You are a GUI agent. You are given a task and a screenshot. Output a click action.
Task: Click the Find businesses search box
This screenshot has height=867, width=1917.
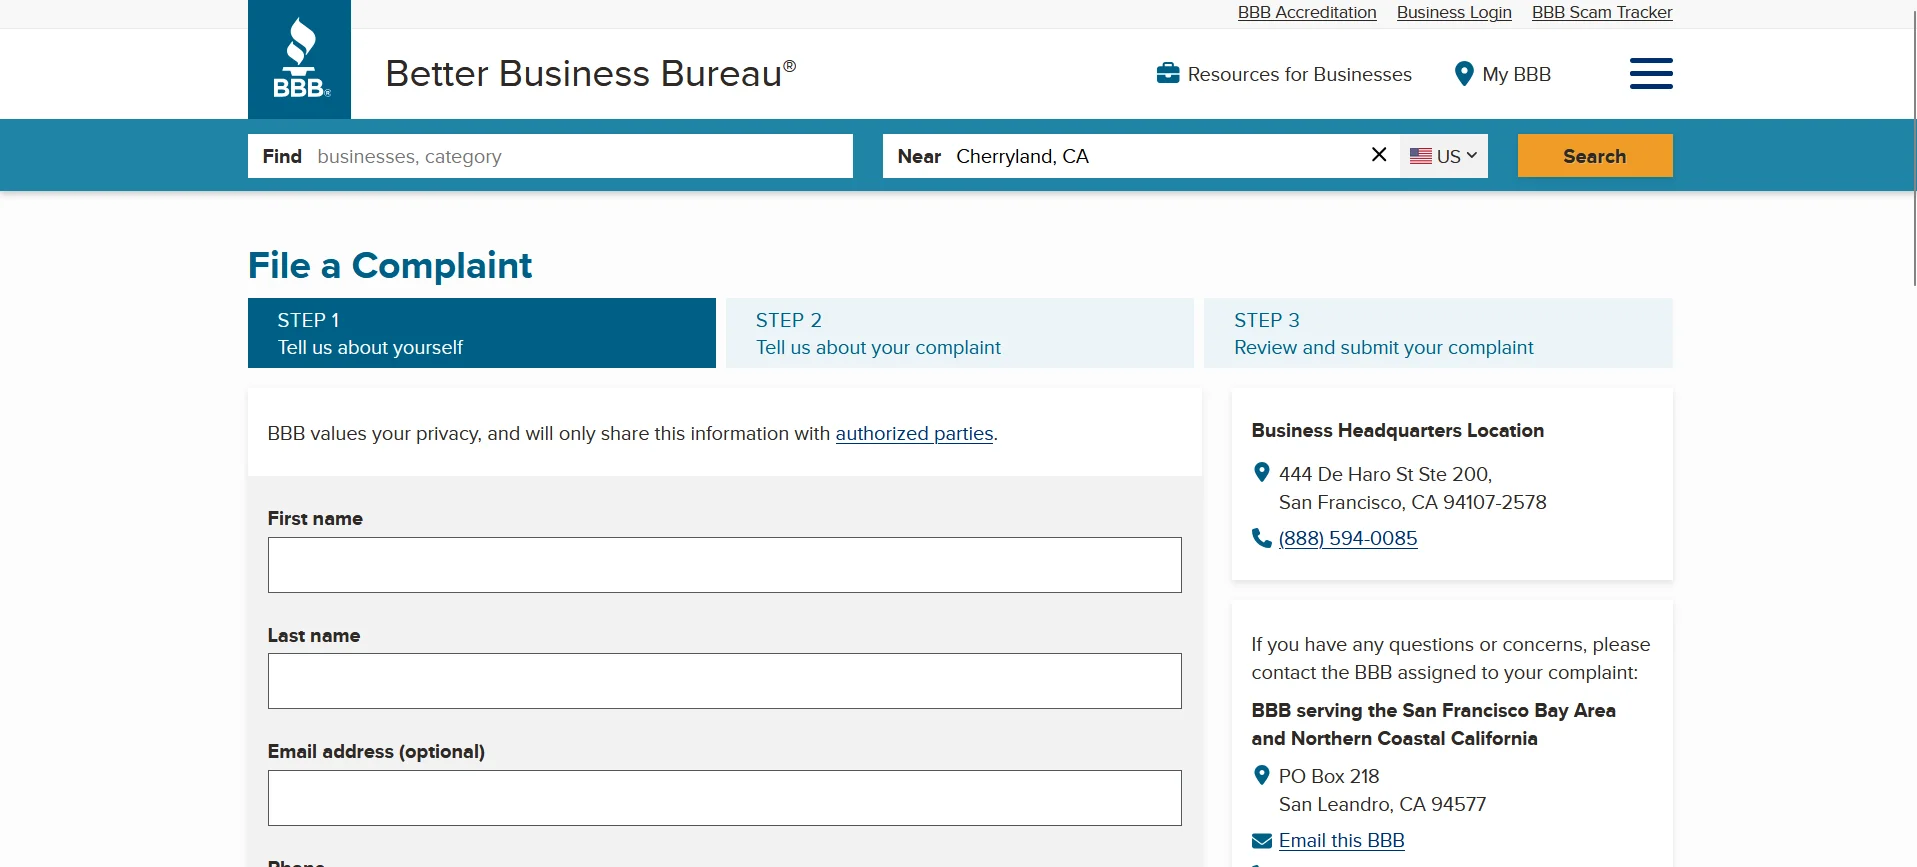(x=580, y=156)
